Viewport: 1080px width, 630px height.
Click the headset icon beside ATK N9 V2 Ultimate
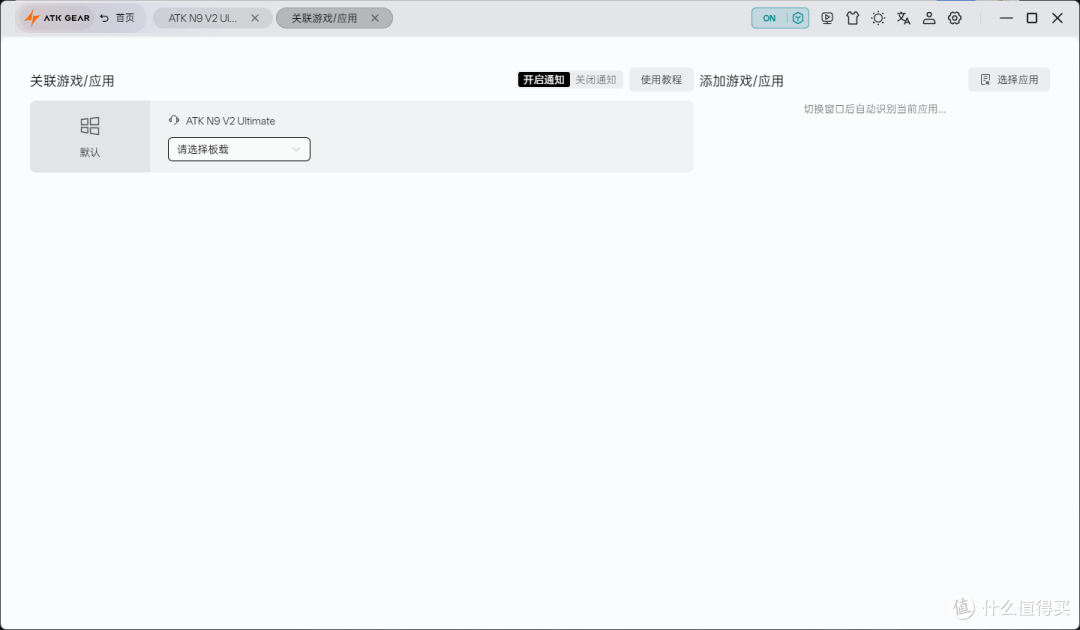click(x=174, y=120)
